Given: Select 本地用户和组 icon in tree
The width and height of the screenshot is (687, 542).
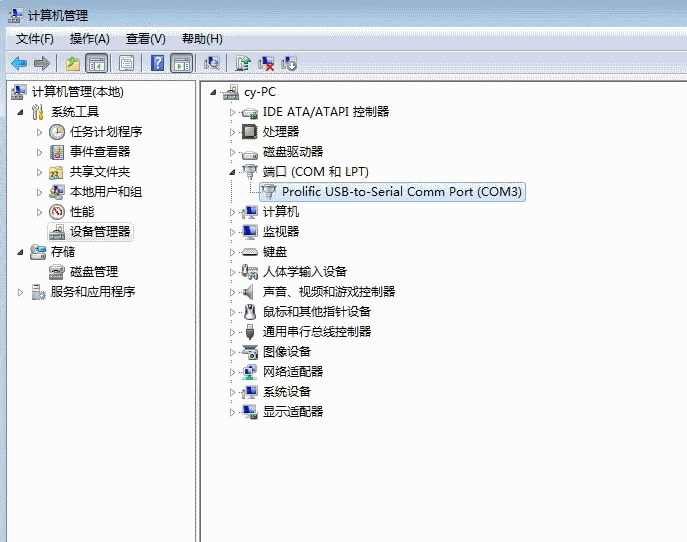Looking at the screenshot, I should coord(57,192).
